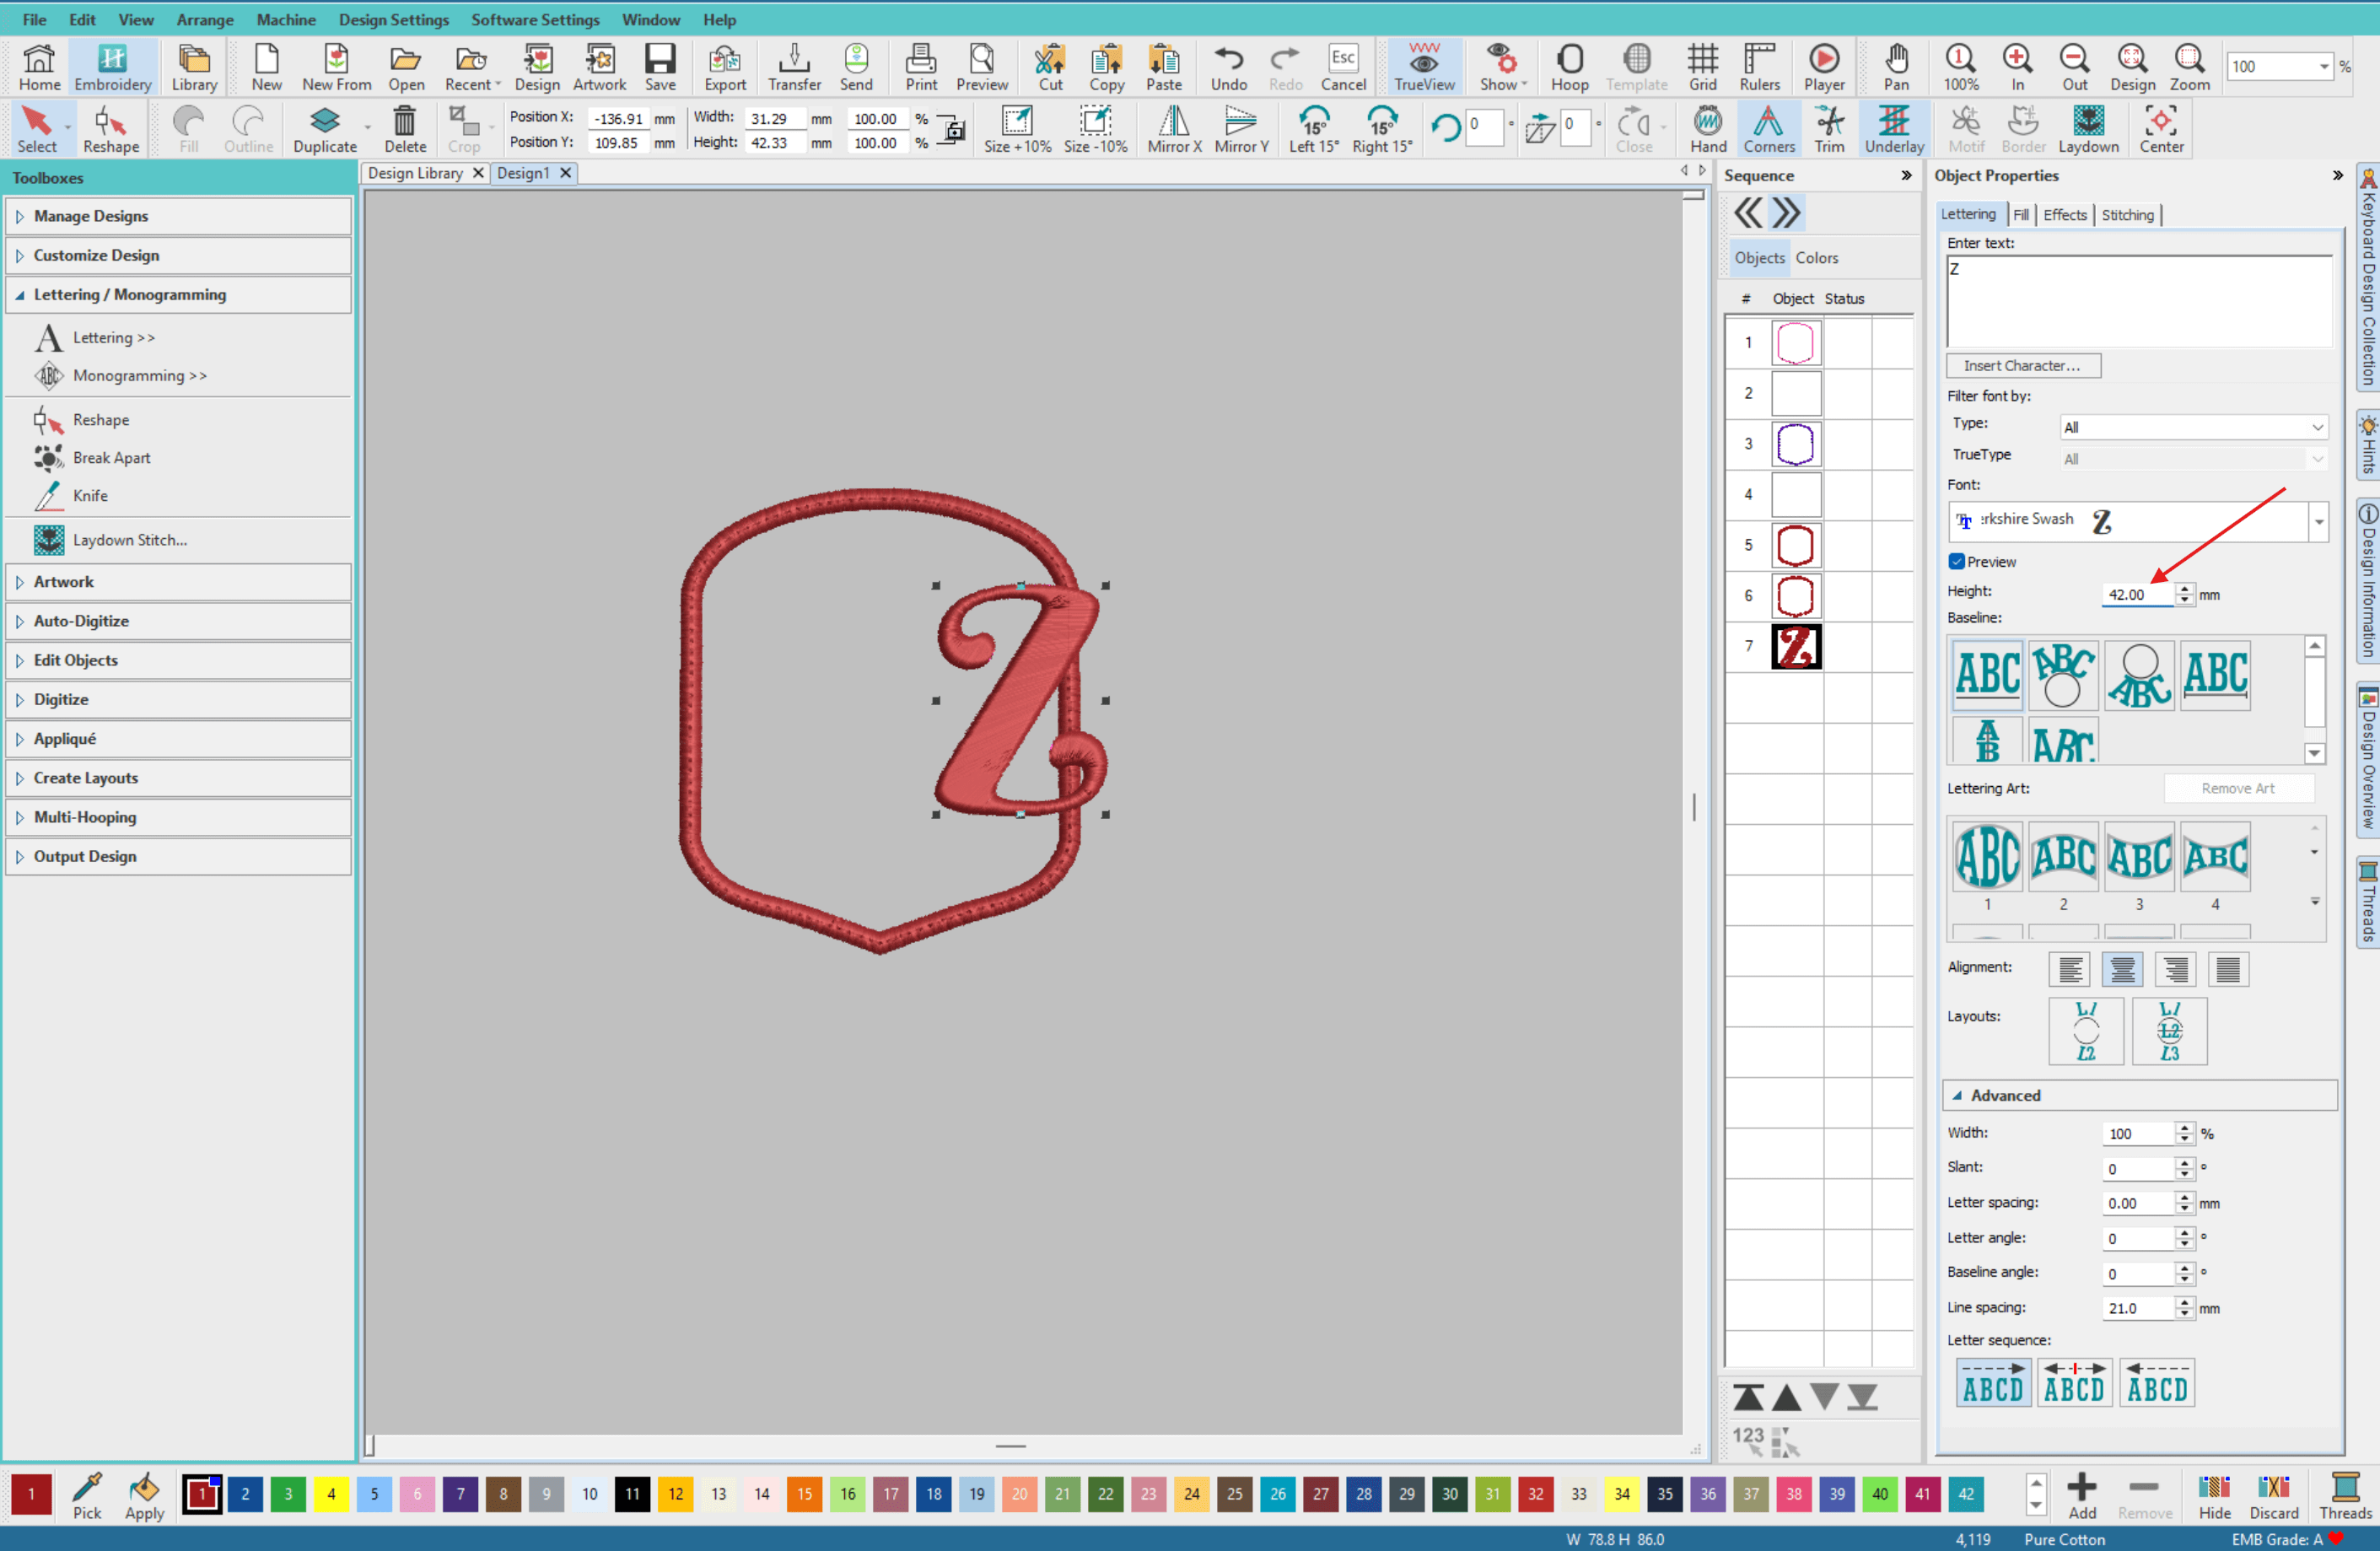Click the Remove Art button
Viewport: 2380px width, 1551px height.
tap(2239, 788)
